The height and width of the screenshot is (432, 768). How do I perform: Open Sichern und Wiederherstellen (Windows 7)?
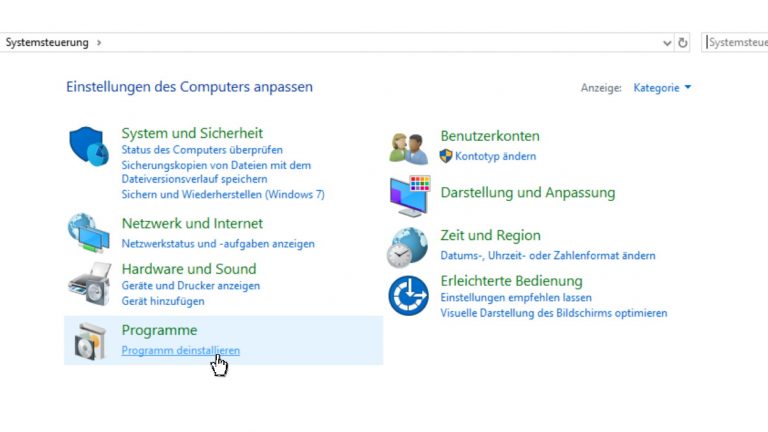[x=223, y=194]
